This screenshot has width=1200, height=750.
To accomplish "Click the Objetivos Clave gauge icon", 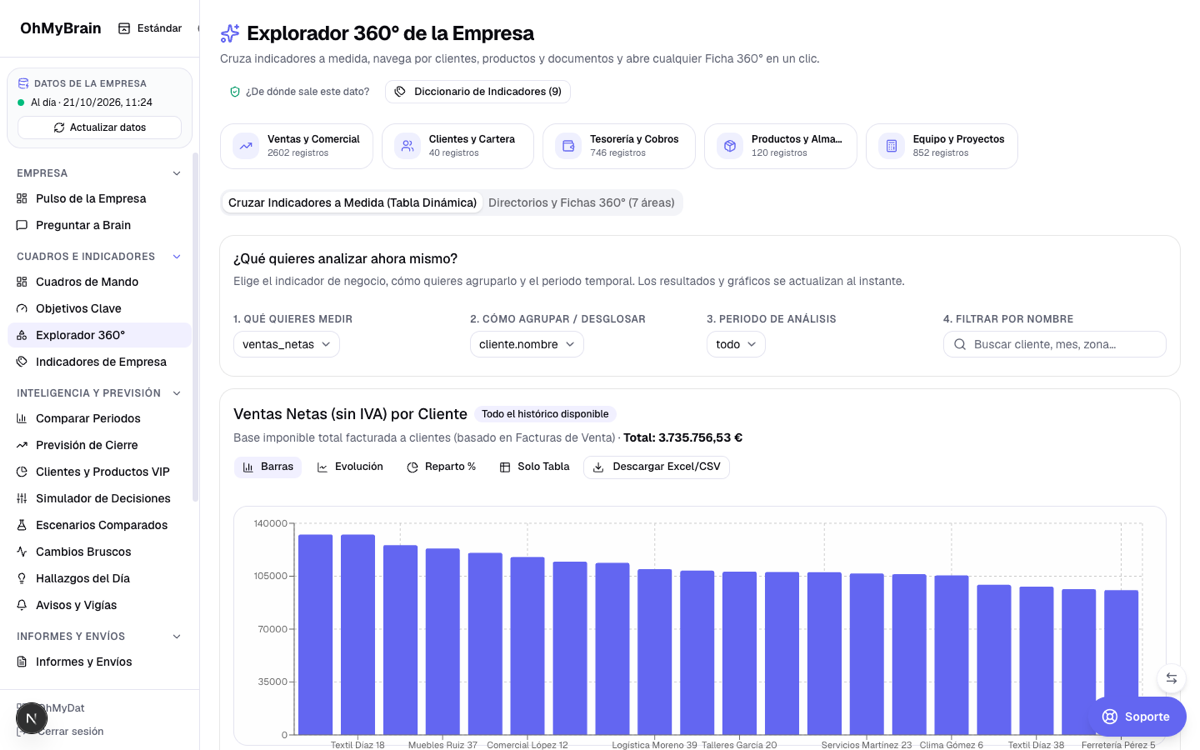I will tap(22, 309).
